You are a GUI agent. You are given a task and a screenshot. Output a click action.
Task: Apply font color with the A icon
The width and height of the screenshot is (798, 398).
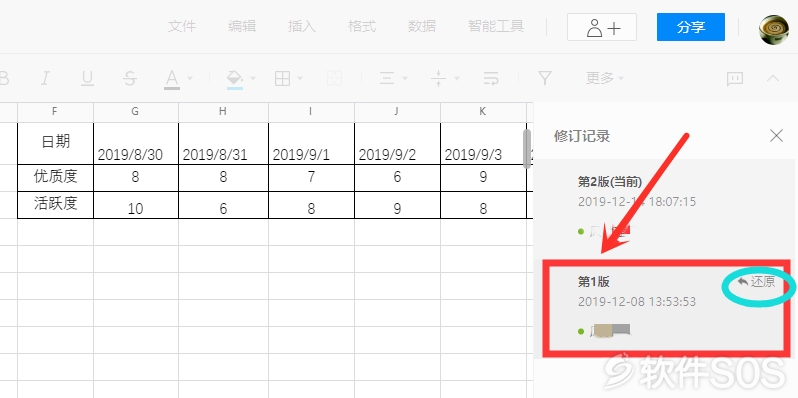[172, 79]
